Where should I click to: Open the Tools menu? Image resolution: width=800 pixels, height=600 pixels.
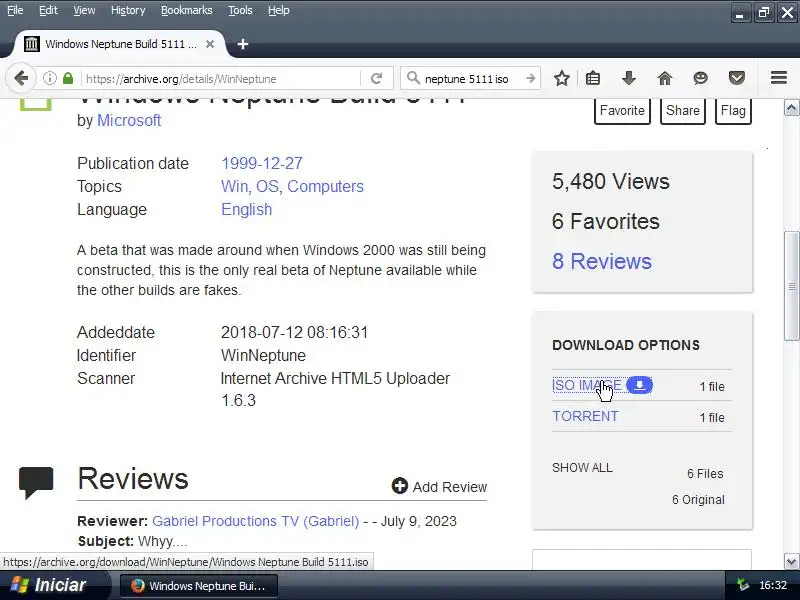pos(240,10)
